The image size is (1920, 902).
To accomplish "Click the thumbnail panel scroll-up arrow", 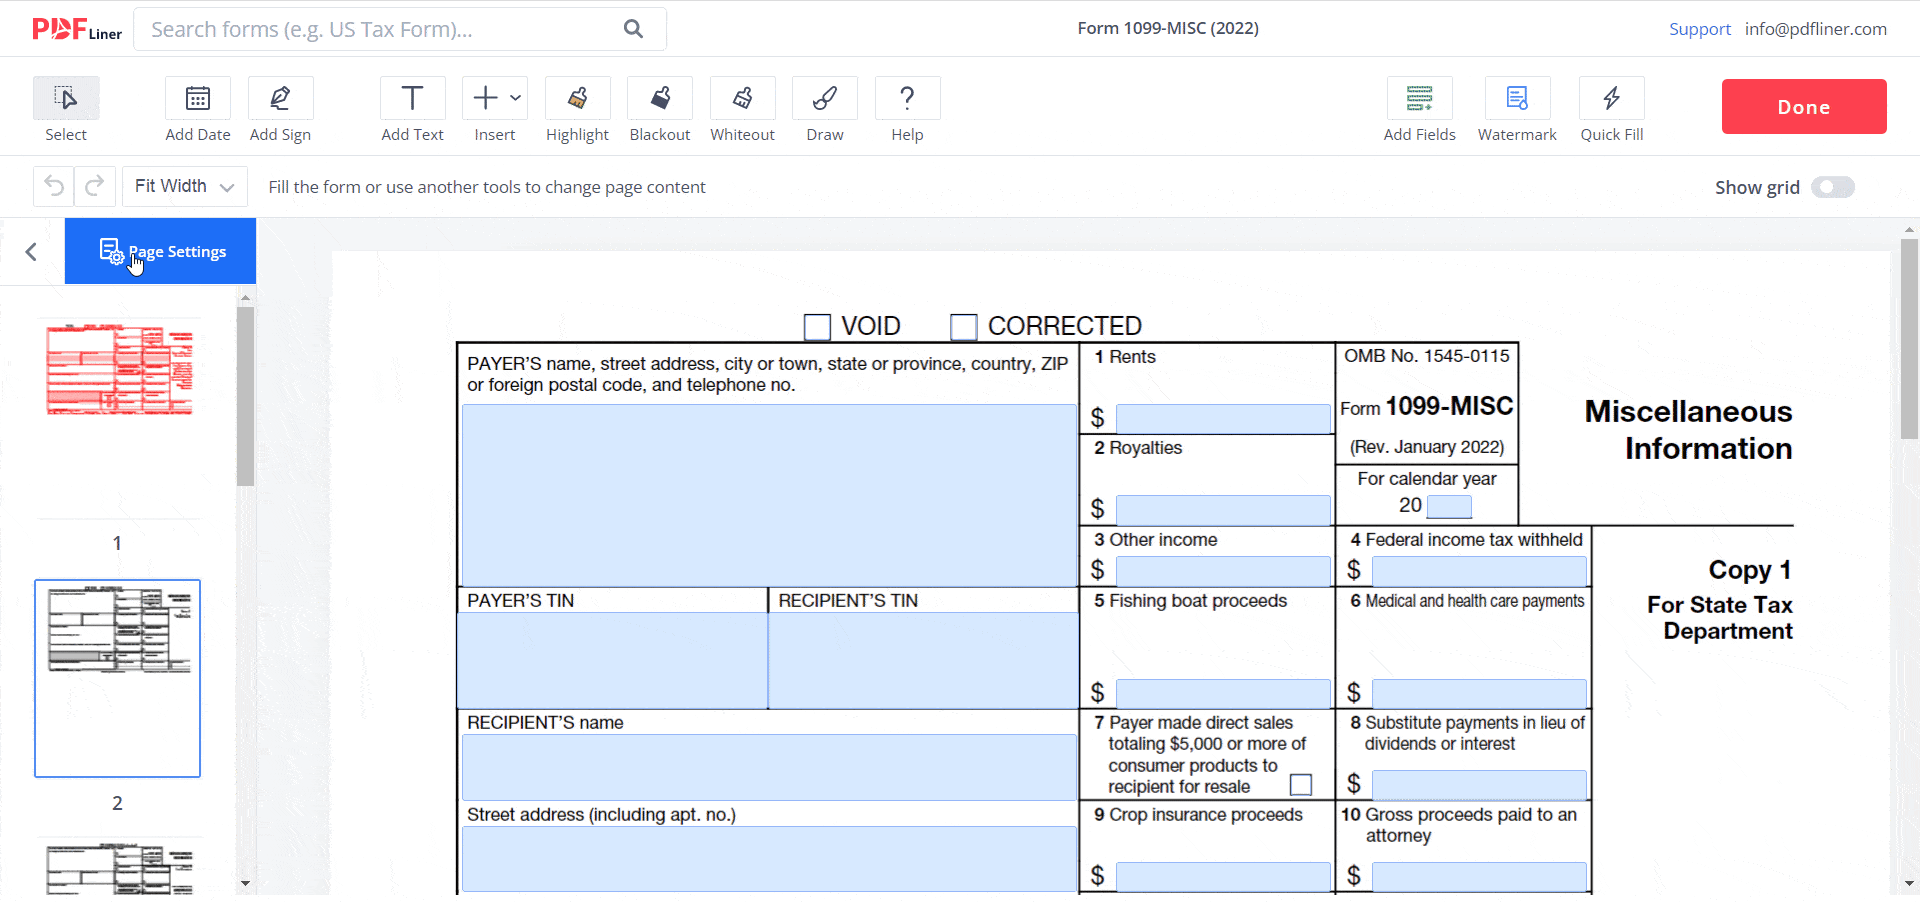I will click(x=245, y=297).
